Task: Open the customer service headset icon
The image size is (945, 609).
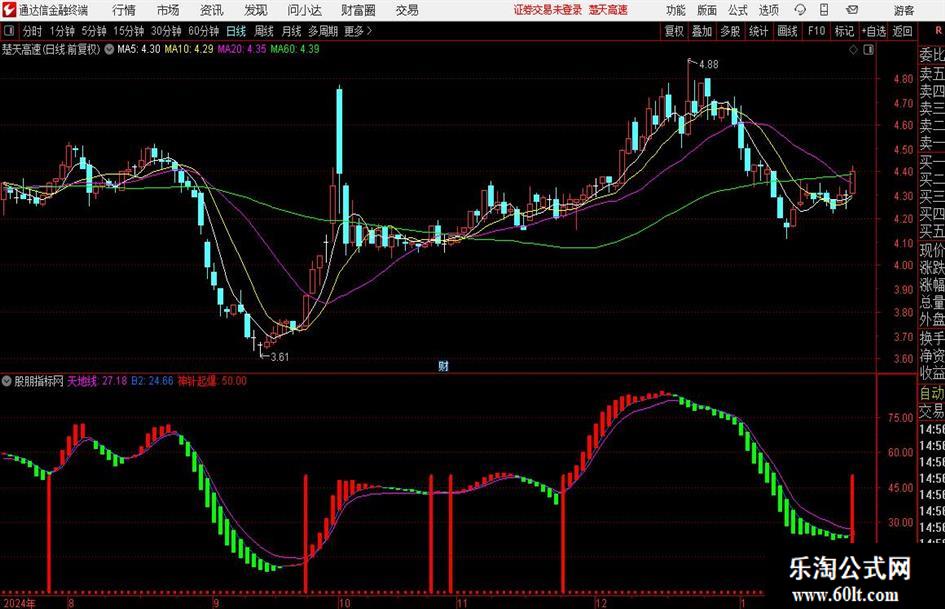Action: pyautogui.click(x=800, y=10)
